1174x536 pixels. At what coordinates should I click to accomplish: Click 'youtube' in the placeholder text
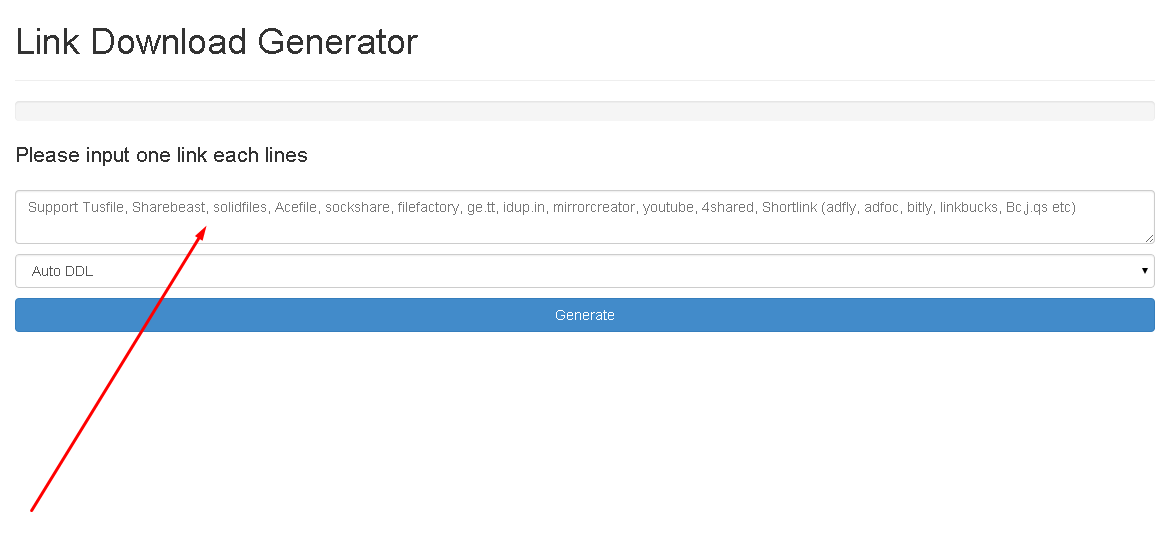click(x=668, y=208)
